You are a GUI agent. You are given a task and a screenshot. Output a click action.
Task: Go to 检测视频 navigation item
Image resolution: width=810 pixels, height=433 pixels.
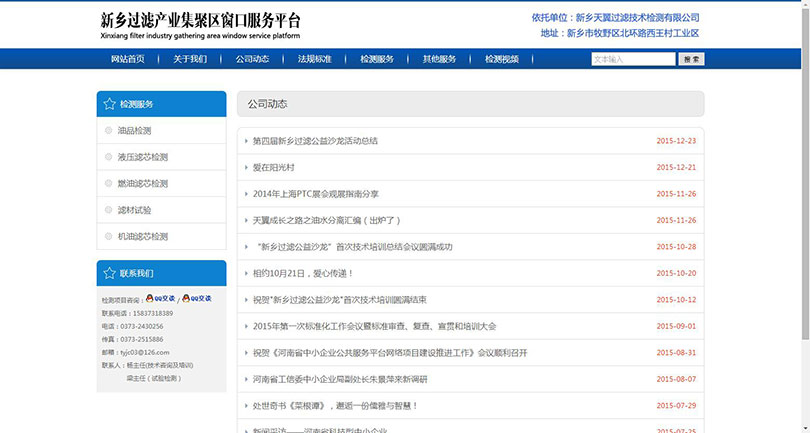click(502, 59)
